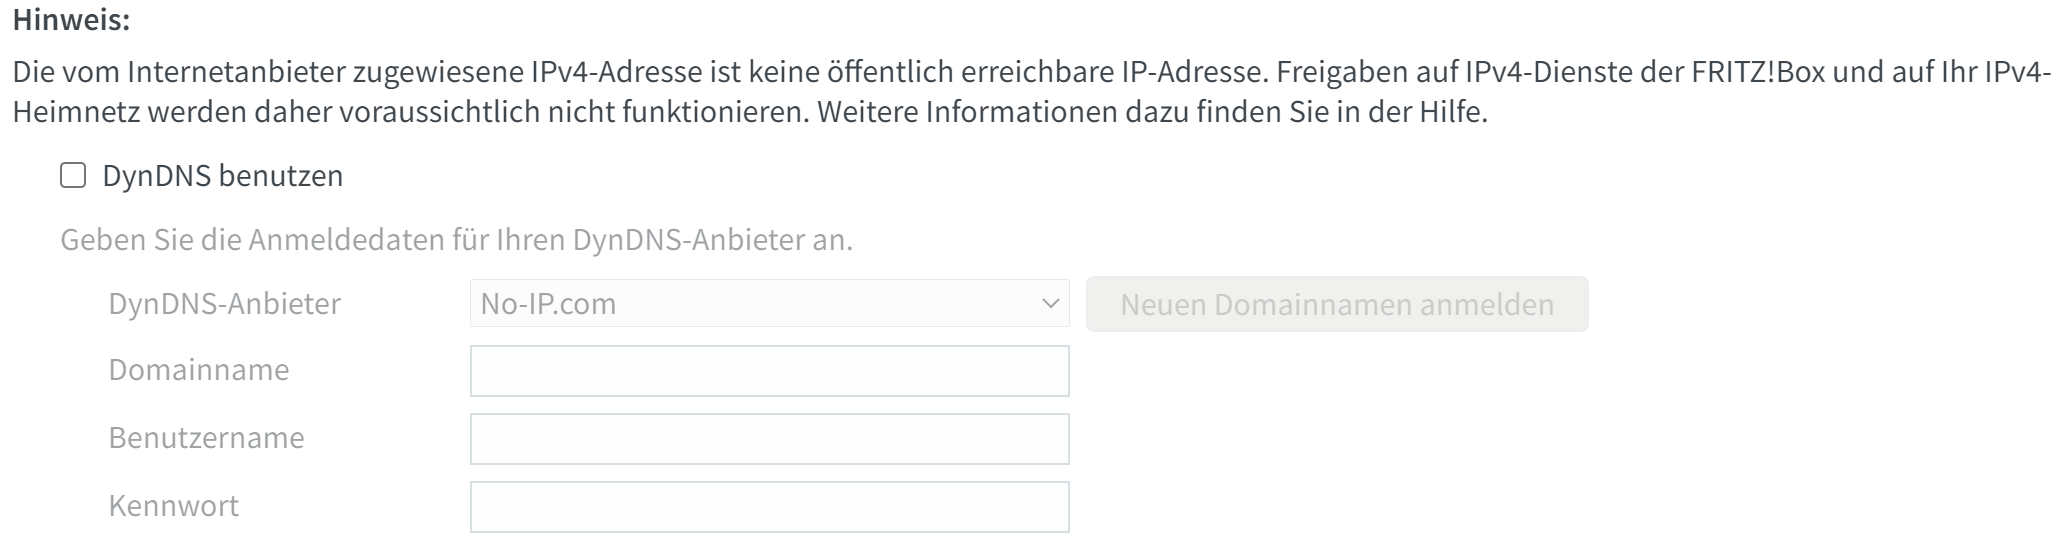Click the DynDNS-Anbieter label
Viewport: 2061px width, 548px height.
tap(225, 304)
